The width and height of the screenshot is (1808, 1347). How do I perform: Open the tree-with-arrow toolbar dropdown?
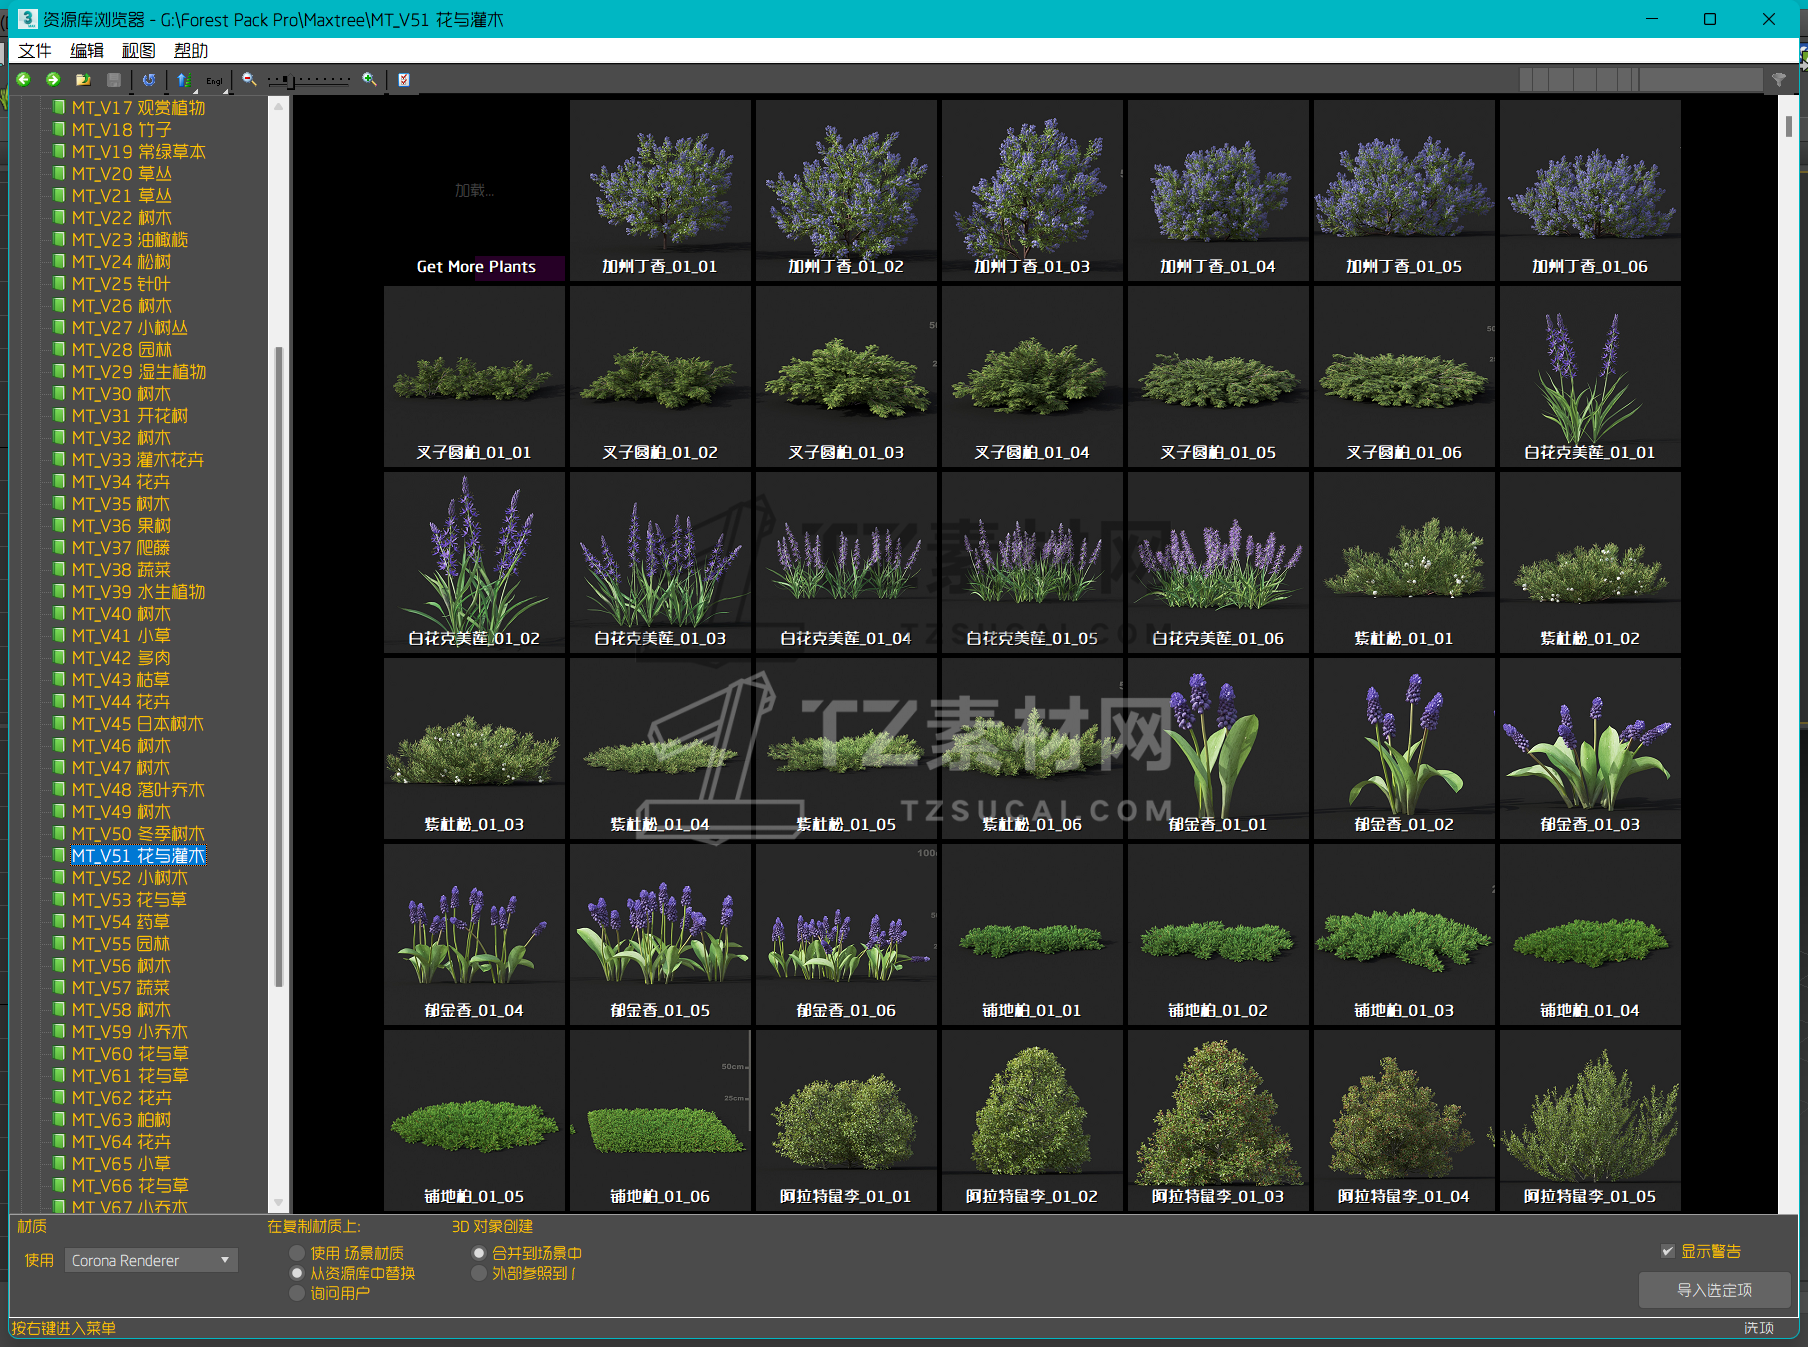[184, 80]
